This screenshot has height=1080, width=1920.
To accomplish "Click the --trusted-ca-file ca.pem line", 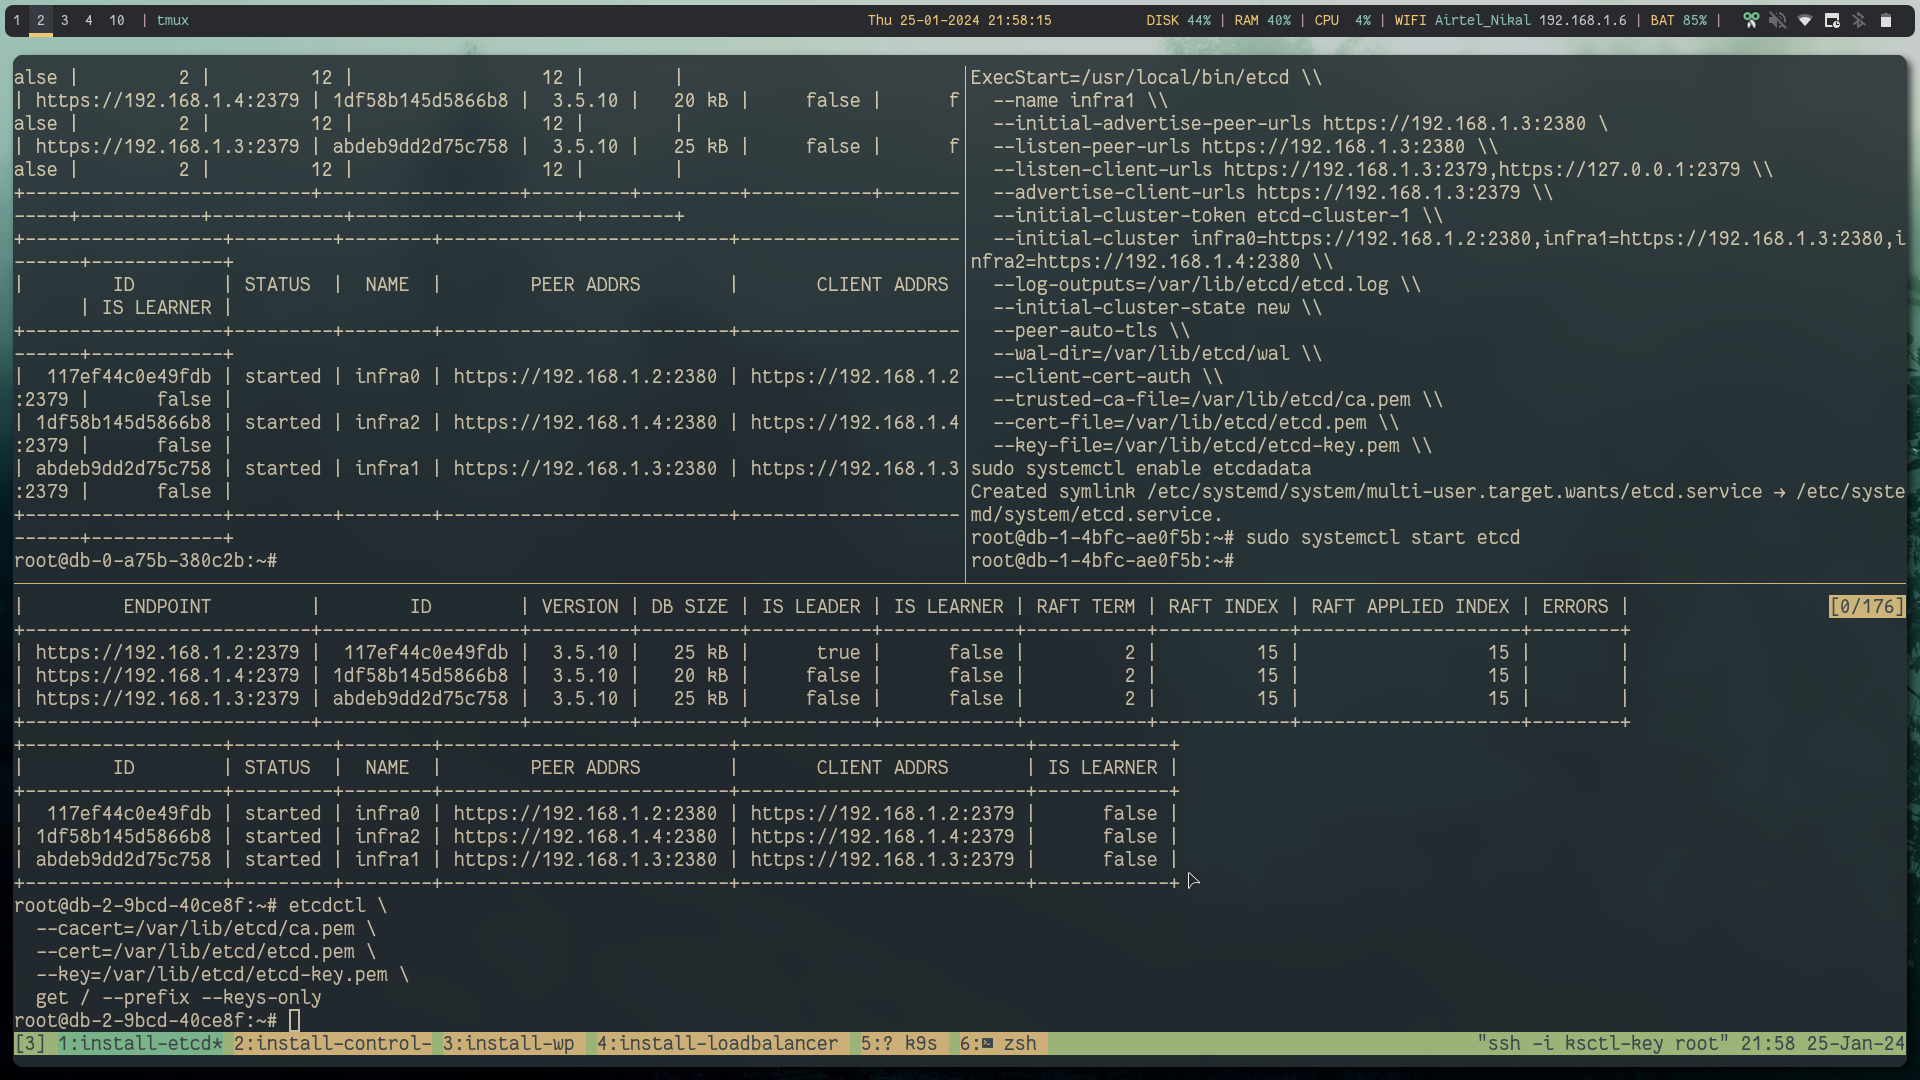I will click(x=1217, y=399).
